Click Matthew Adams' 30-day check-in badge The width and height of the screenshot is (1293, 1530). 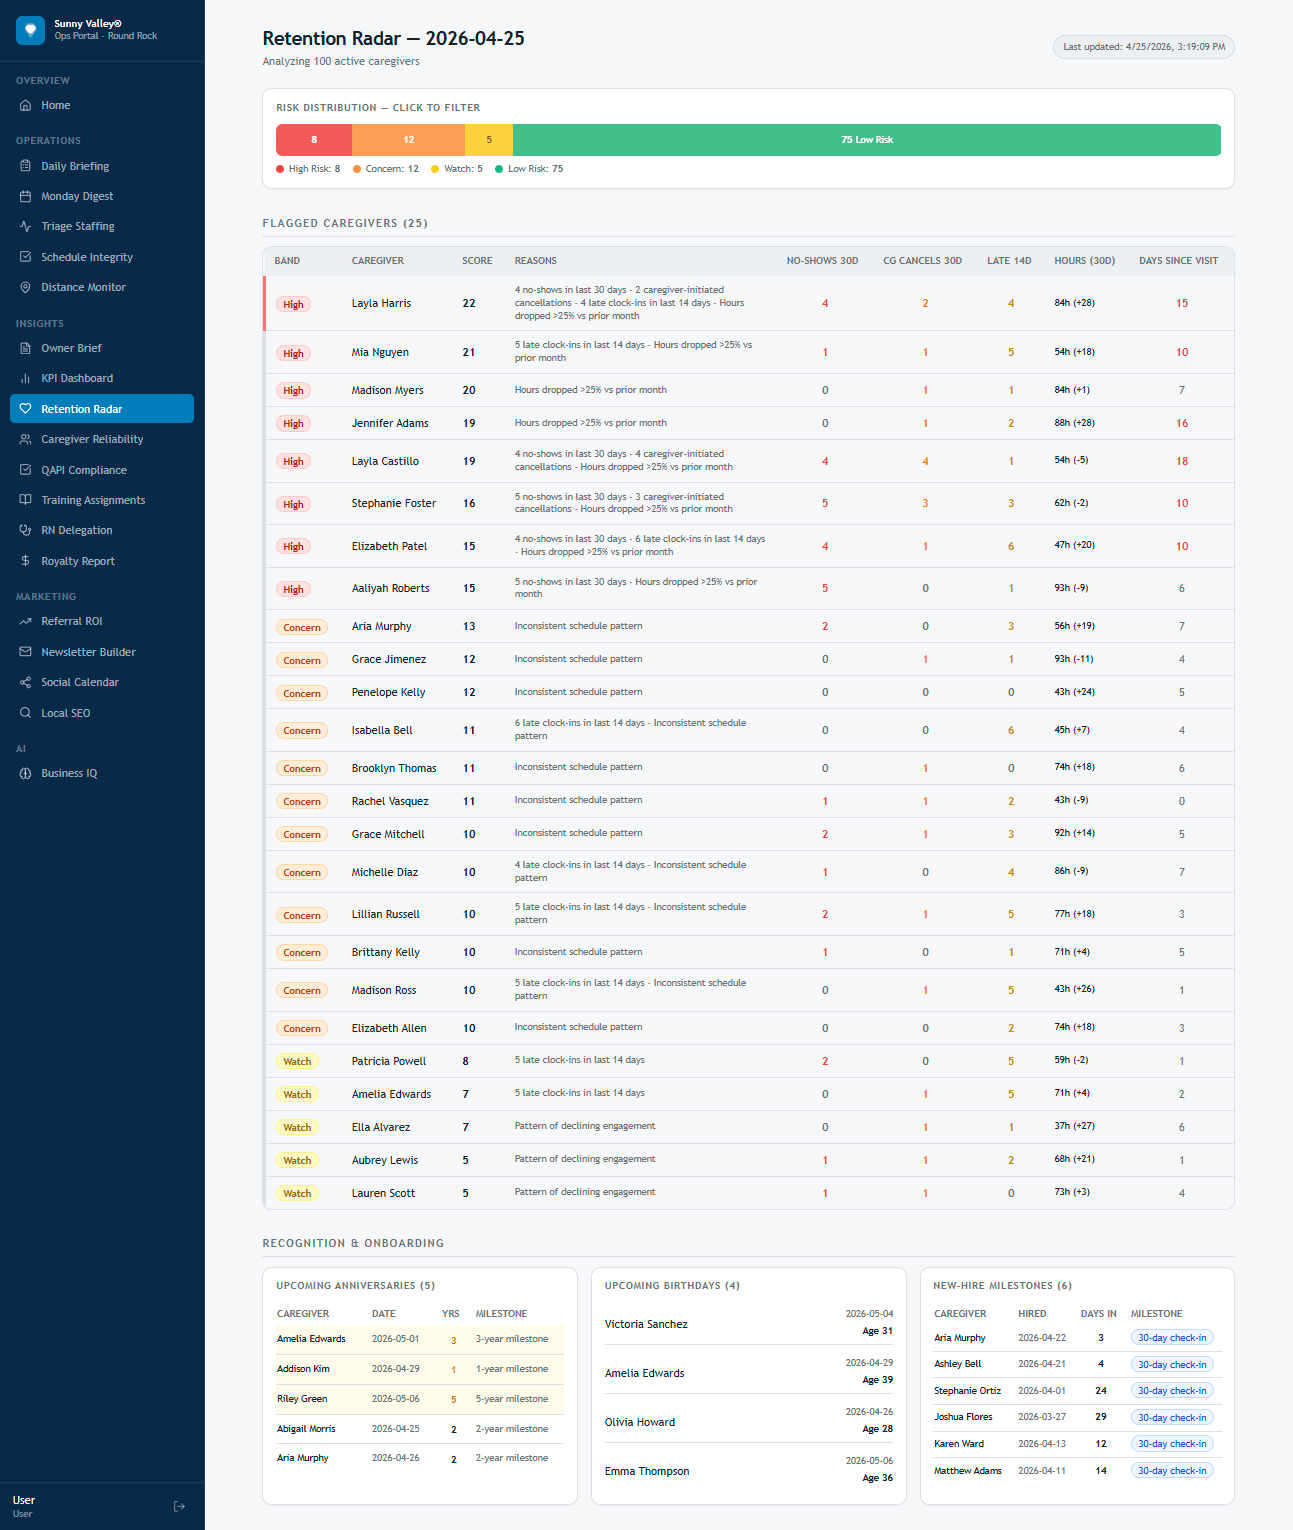(1172, 1471)
